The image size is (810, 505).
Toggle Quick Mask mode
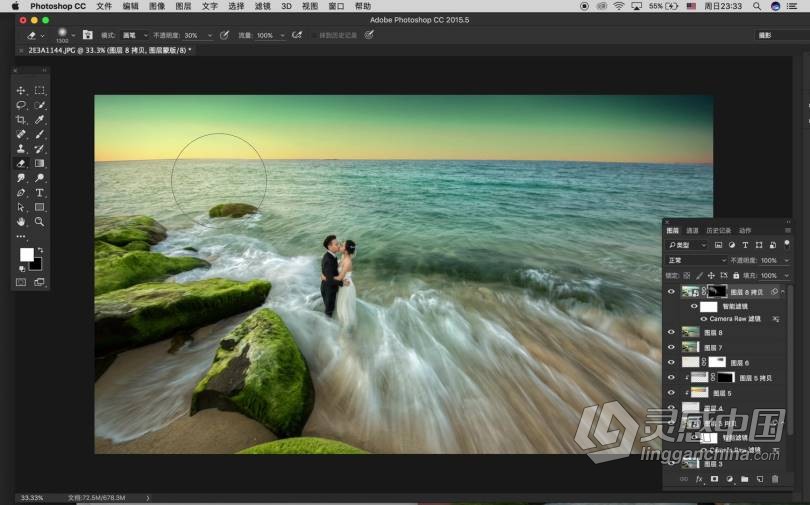[x=21, y=282]
